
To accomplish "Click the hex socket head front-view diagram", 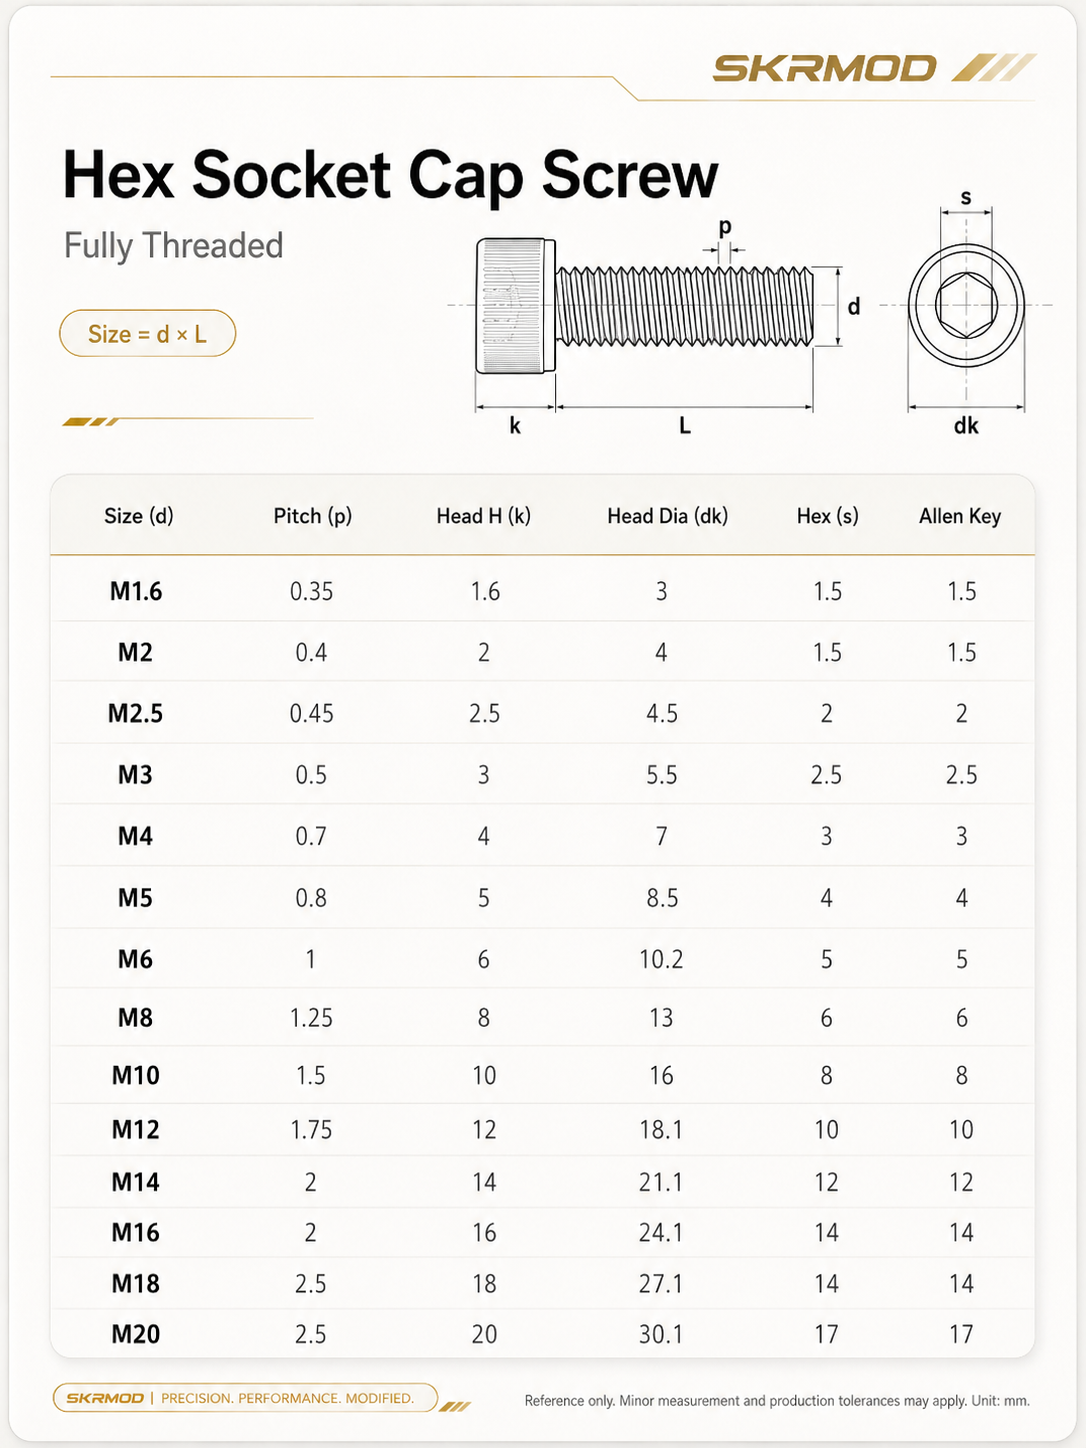I will 966,305.
